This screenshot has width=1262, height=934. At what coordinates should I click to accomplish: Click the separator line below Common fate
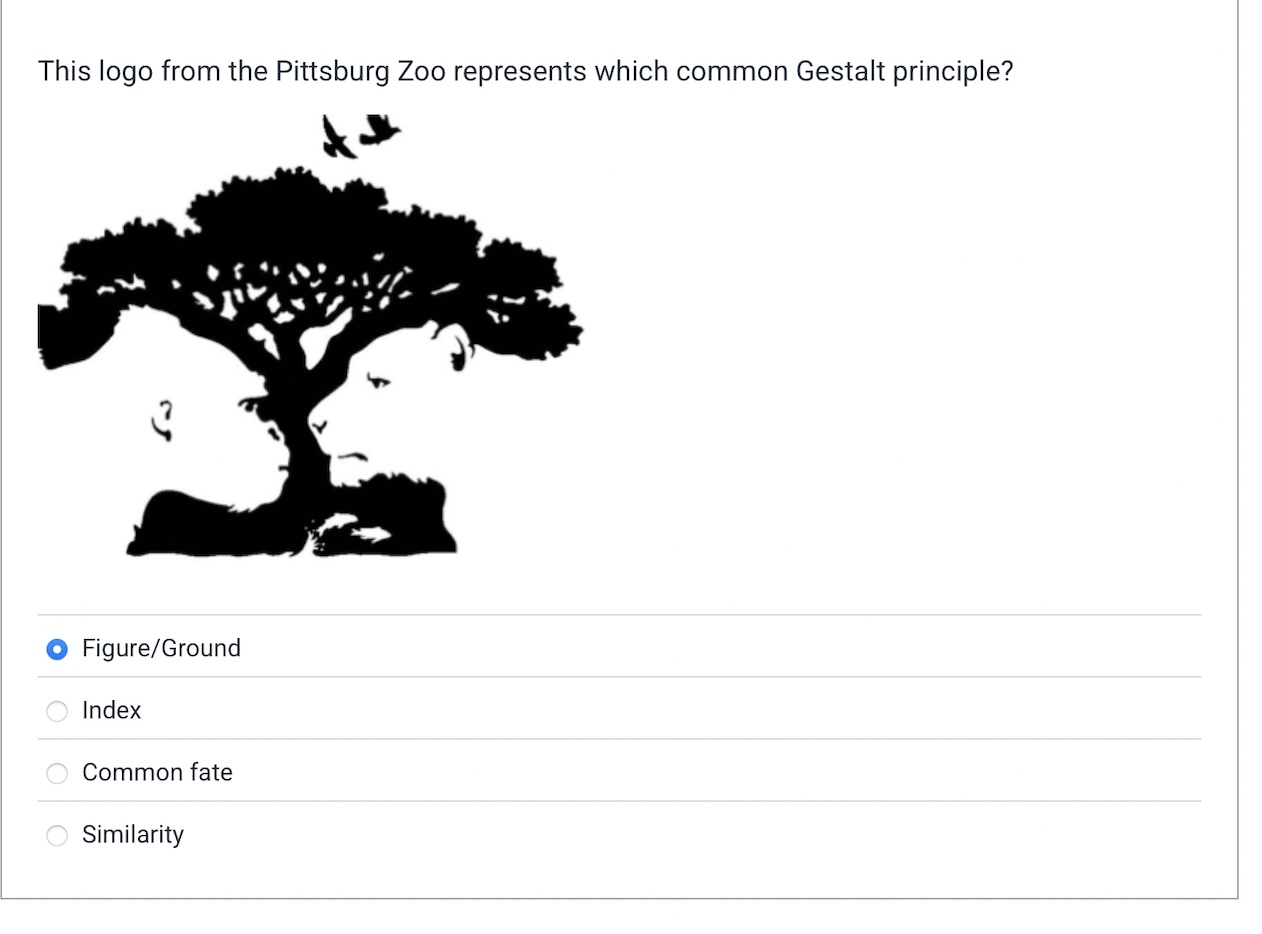[x=620, y=803]
